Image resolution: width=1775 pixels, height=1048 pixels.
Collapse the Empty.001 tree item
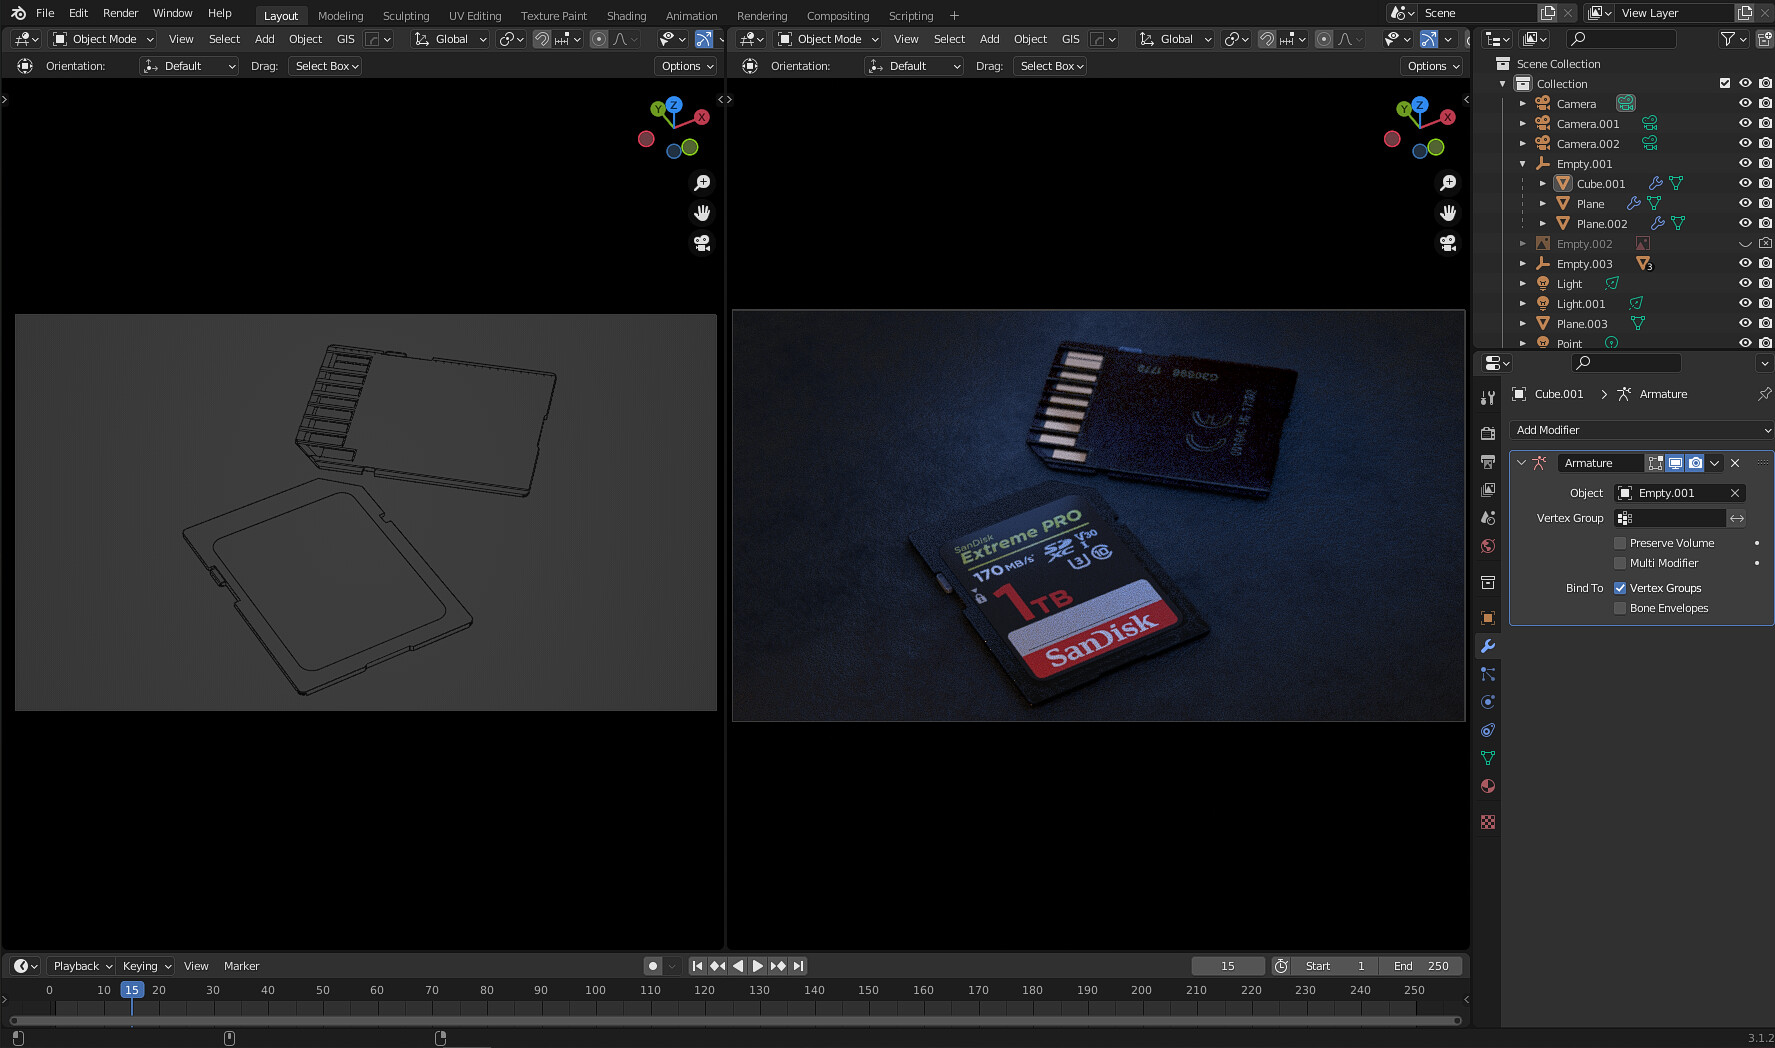coord(1523,163)
